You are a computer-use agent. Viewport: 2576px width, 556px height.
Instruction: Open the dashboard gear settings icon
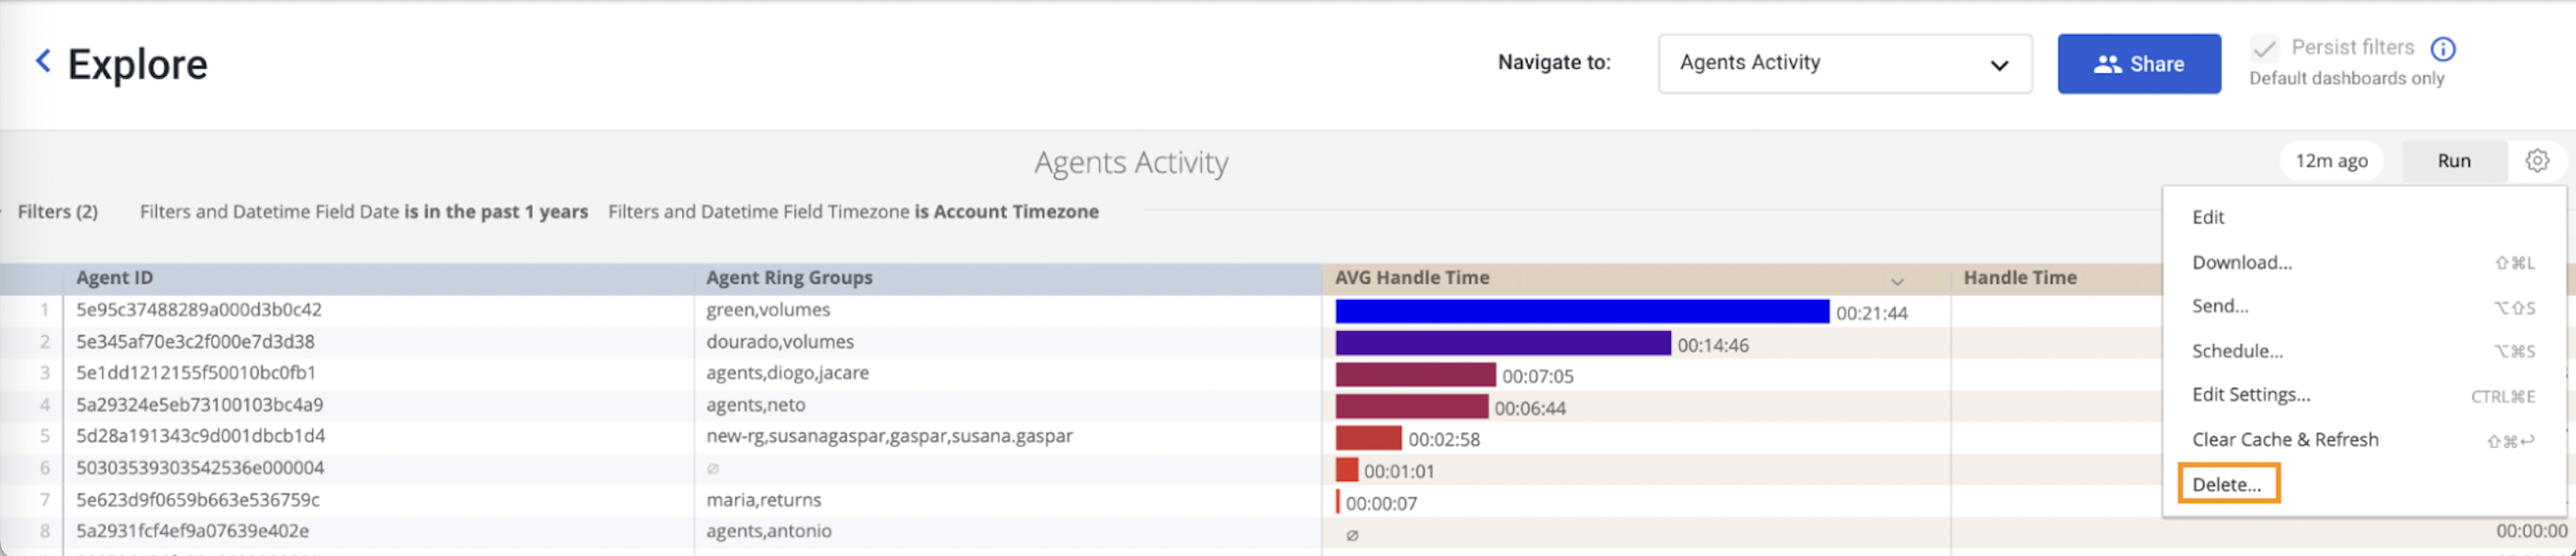click(2537, 161)
